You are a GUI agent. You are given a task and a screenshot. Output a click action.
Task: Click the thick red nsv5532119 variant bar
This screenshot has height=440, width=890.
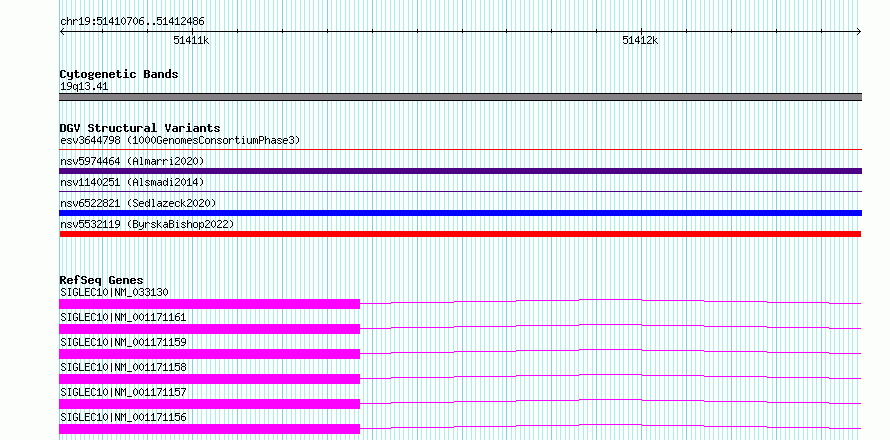(460, 234)
